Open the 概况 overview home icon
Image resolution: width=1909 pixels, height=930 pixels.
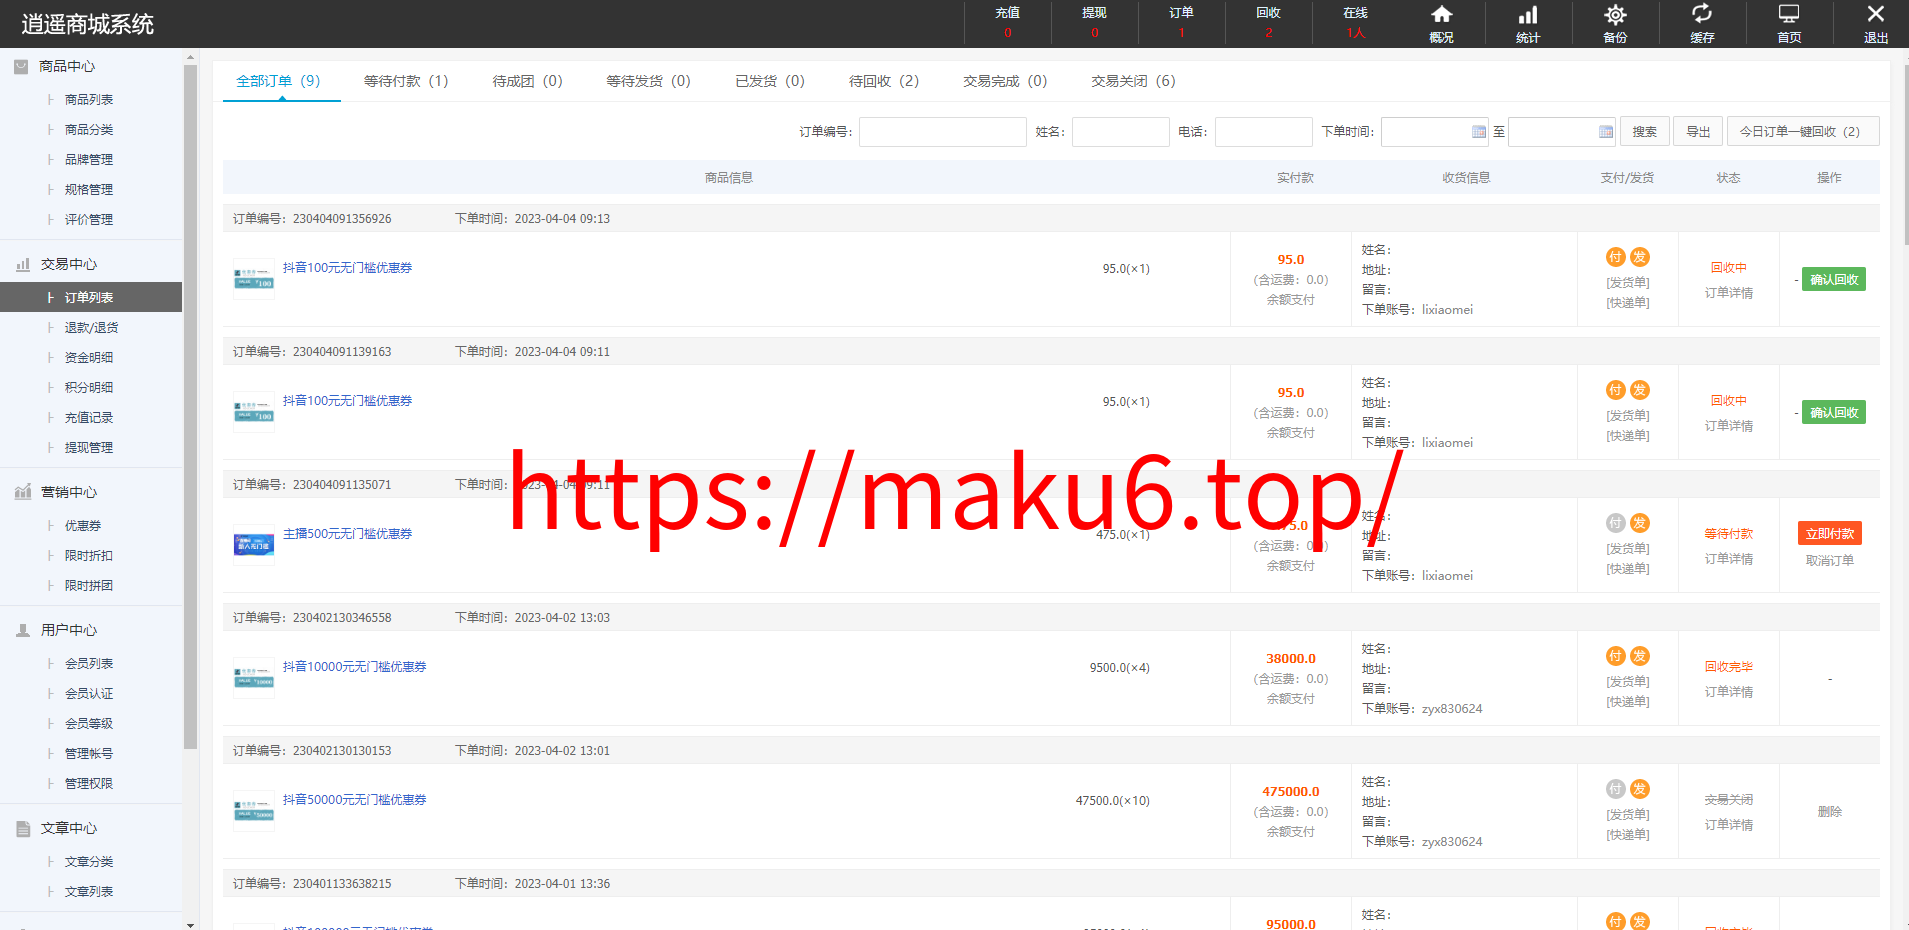point(1441,15)
